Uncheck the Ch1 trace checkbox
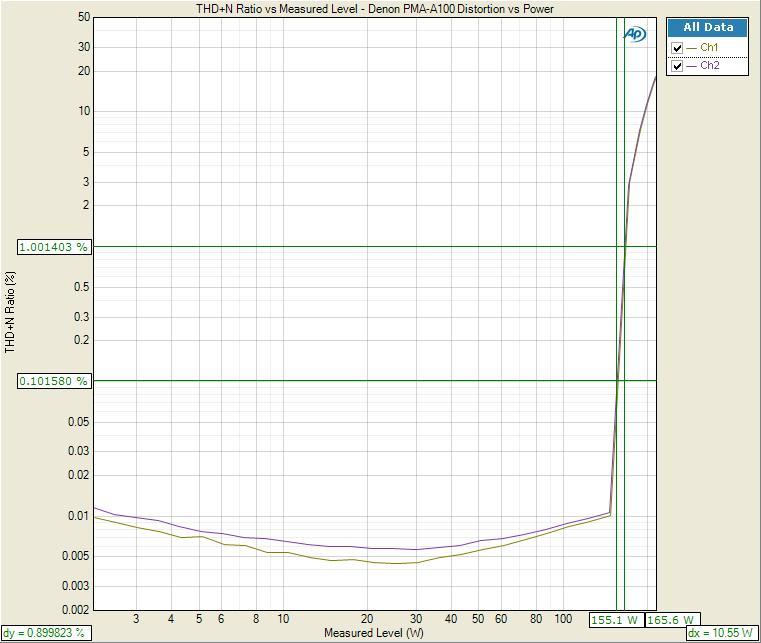The height and width of the screenshot is (643, 761). pyautogui.click(x=678, y=48)
